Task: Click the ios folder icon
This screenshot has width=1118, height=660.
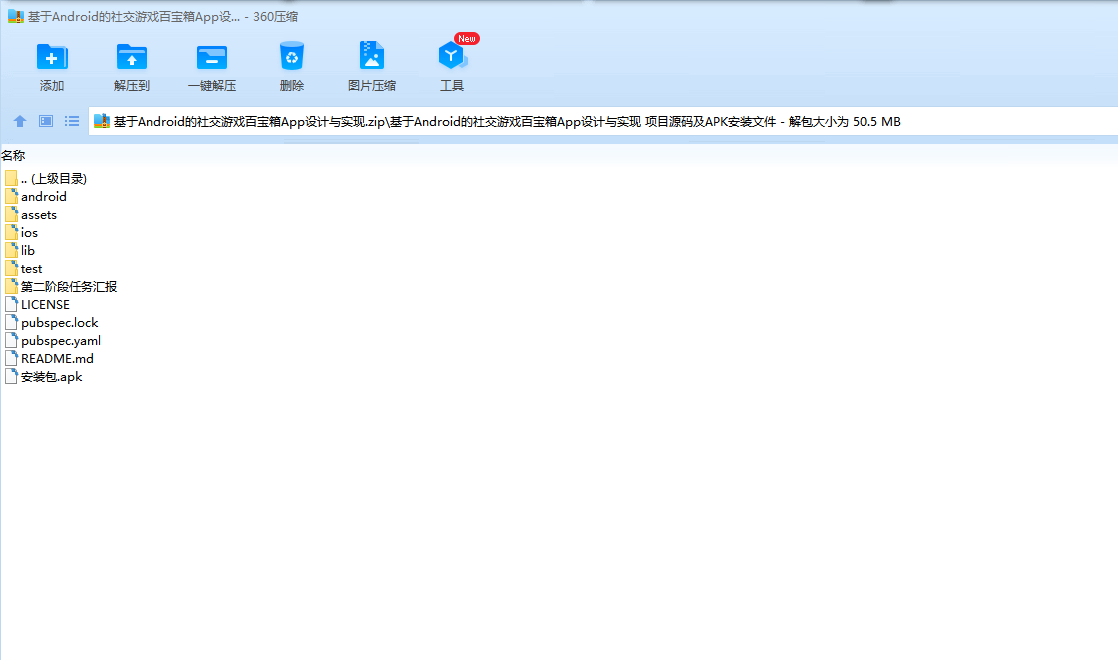Action: tap(11, 232)
